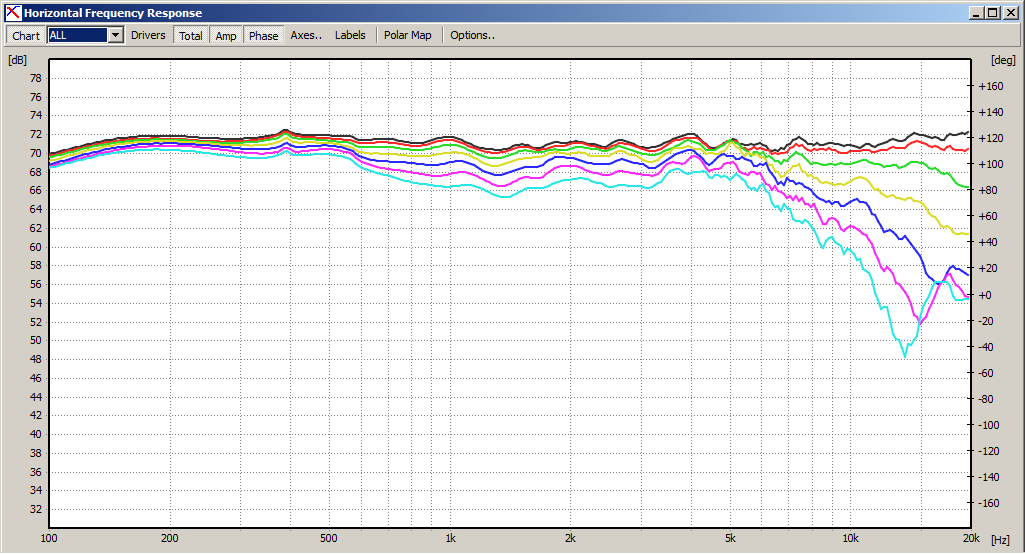Click the black on-axis curve at 20k
Viewport: 1025px width, 554px height.
coord(967,133)
